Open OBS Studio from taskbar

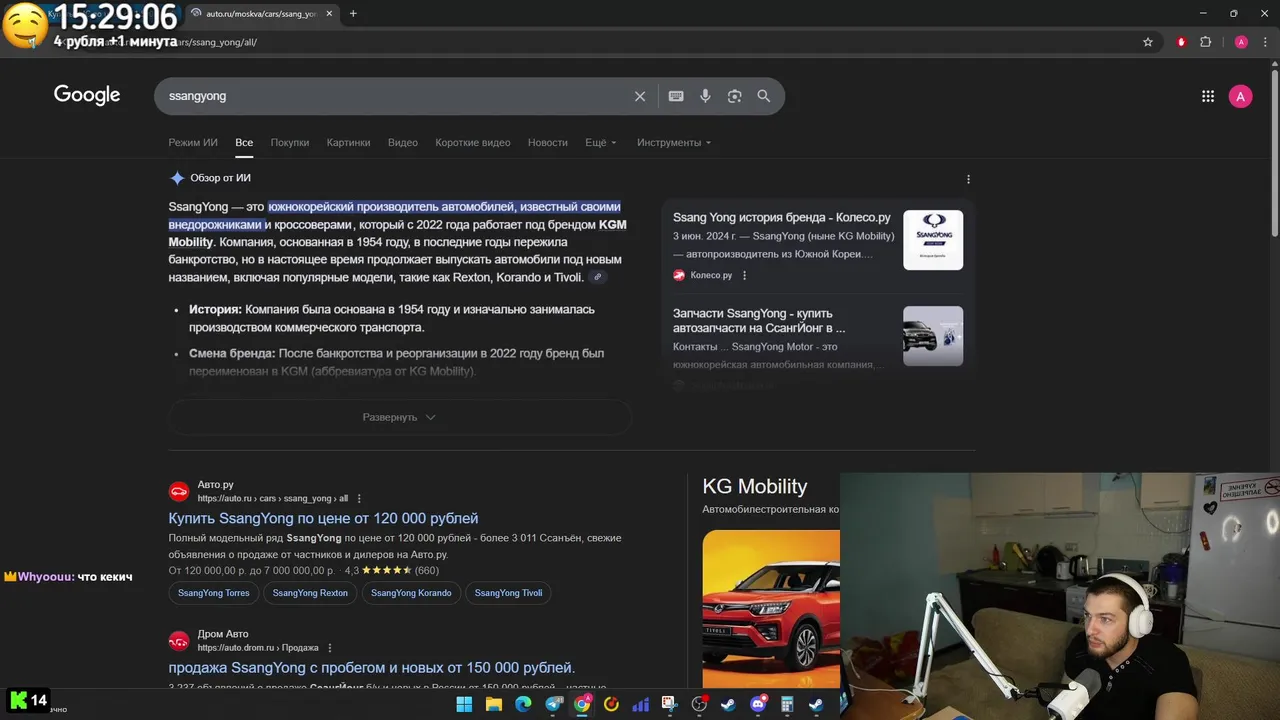tap(699, 704)
